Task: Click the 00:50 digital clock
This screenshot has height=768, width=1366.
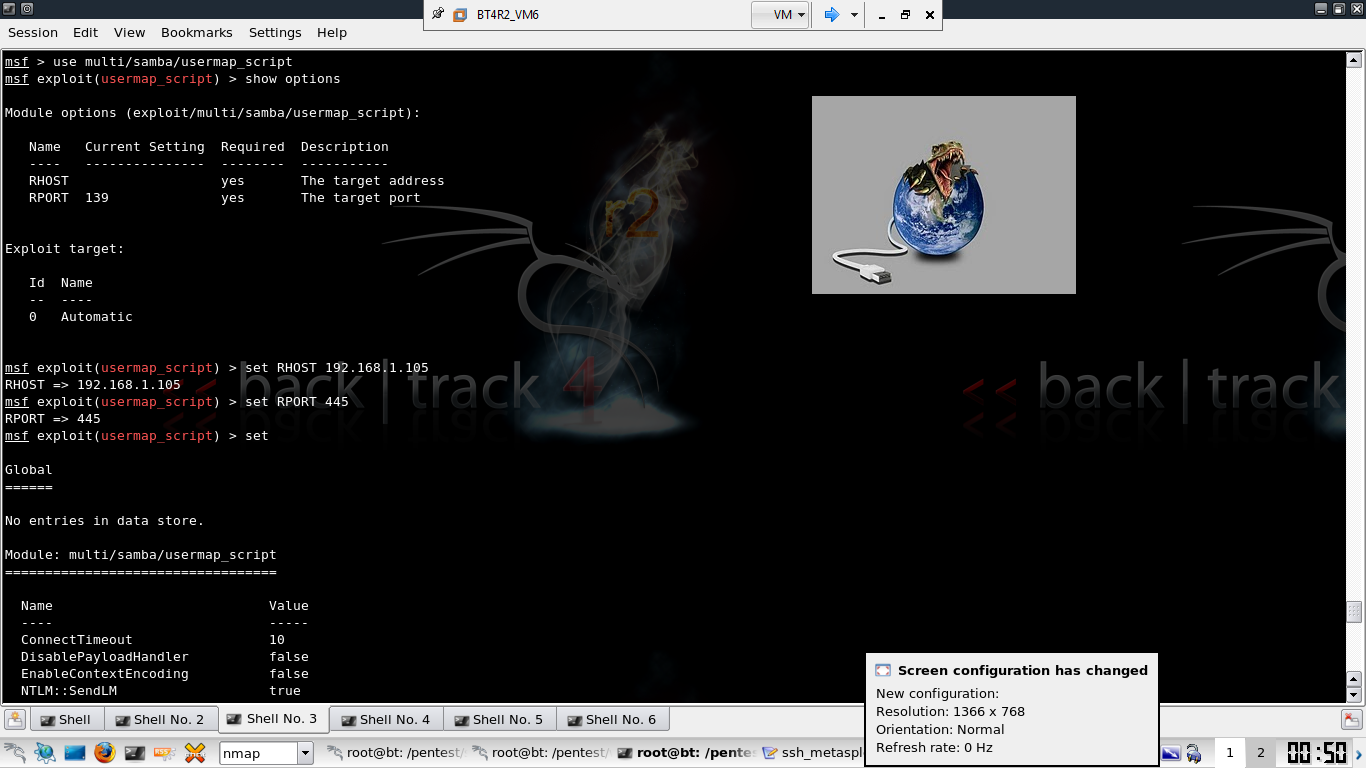Action: pos(1316,753)
